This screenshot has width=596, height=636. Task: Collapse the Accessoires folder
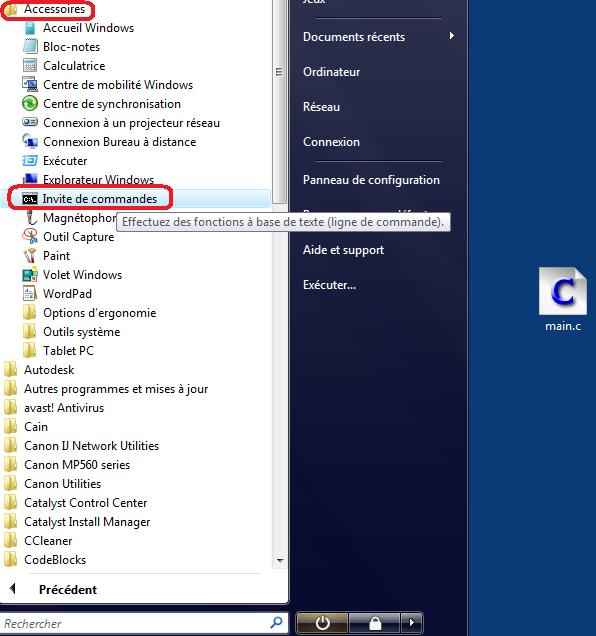(x=54, y=9)
